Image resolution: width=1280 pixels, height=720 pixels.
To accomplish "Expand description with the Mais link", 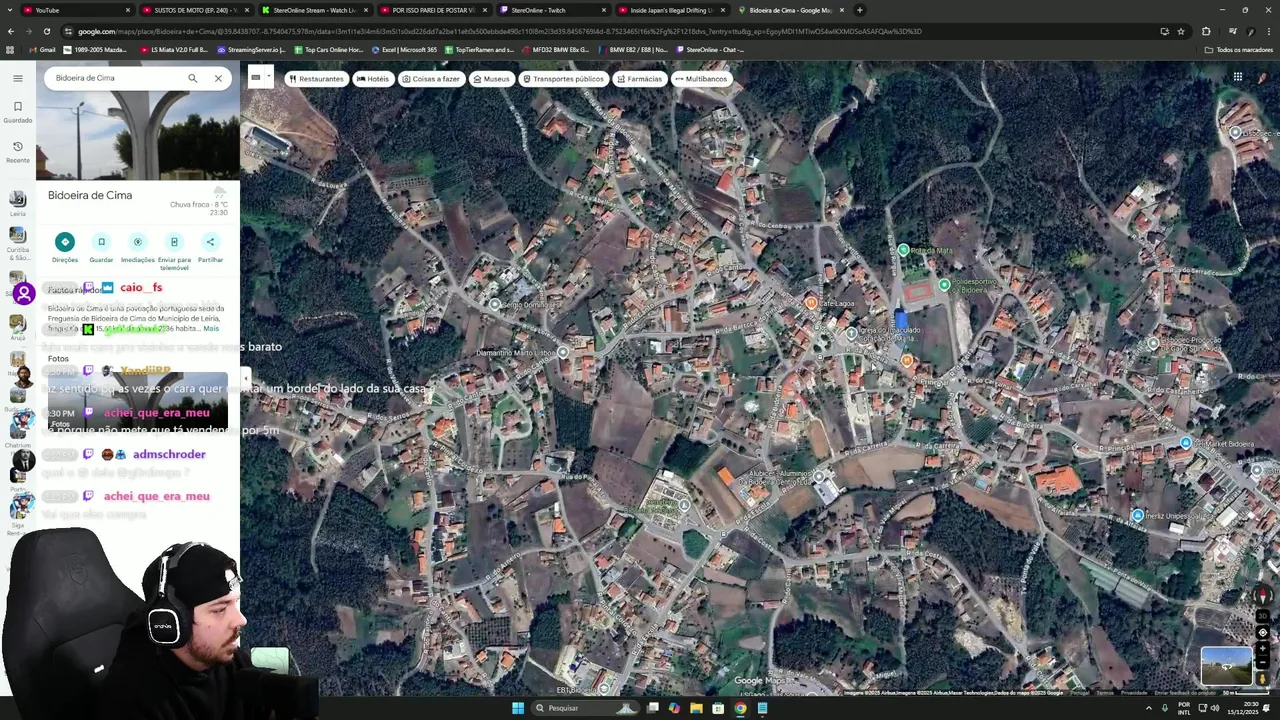I will [211, 328].
